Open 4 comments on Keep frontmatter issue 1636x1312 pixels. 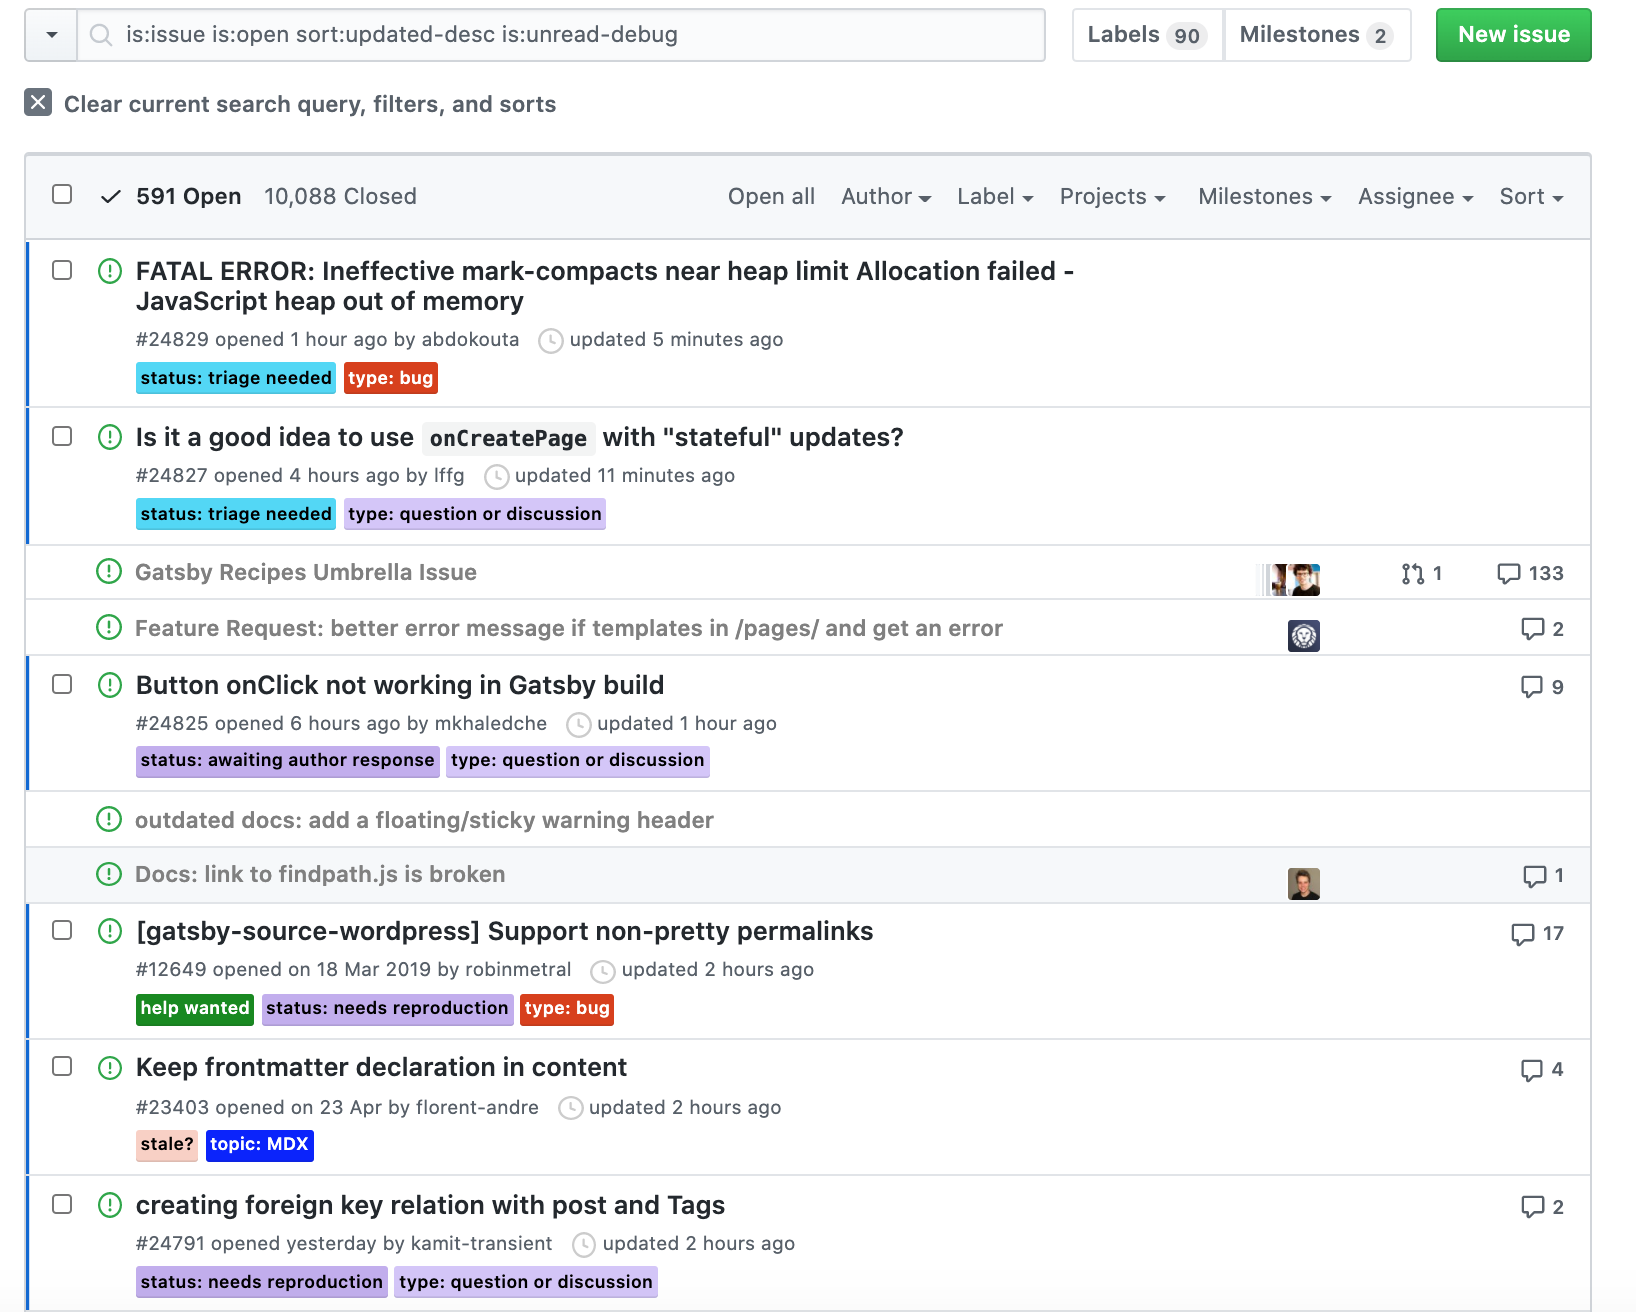tap(1542, 1070)
